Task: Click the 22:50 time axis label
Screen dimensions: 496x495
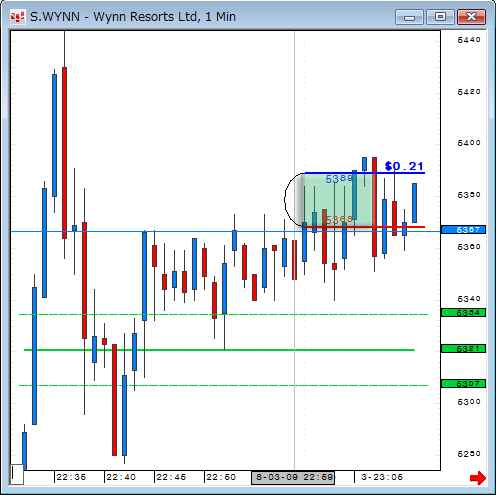Action: pyautogui.click(x=221, y=477)
